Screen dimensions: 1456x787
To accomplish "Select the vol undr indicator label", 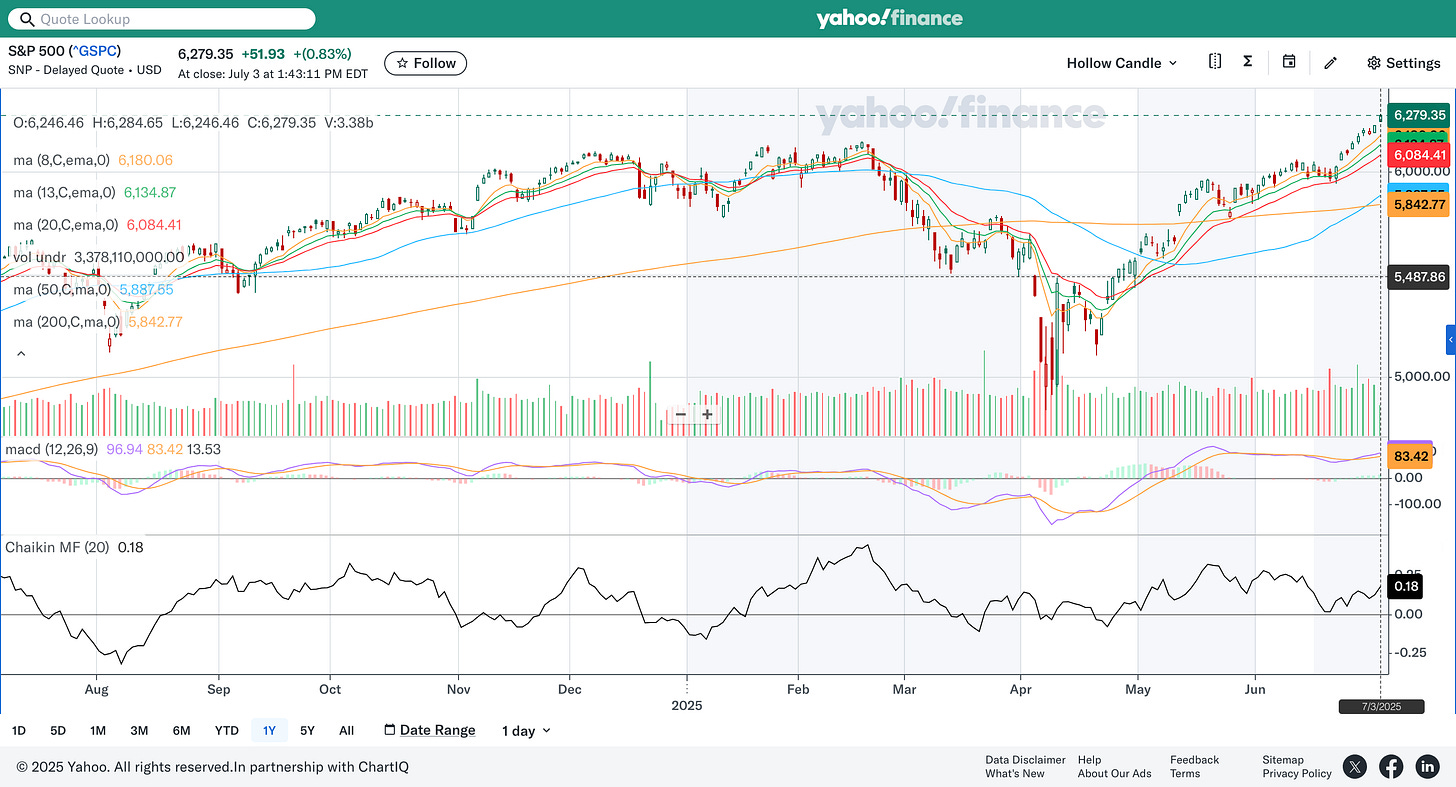I will (40, 257).
